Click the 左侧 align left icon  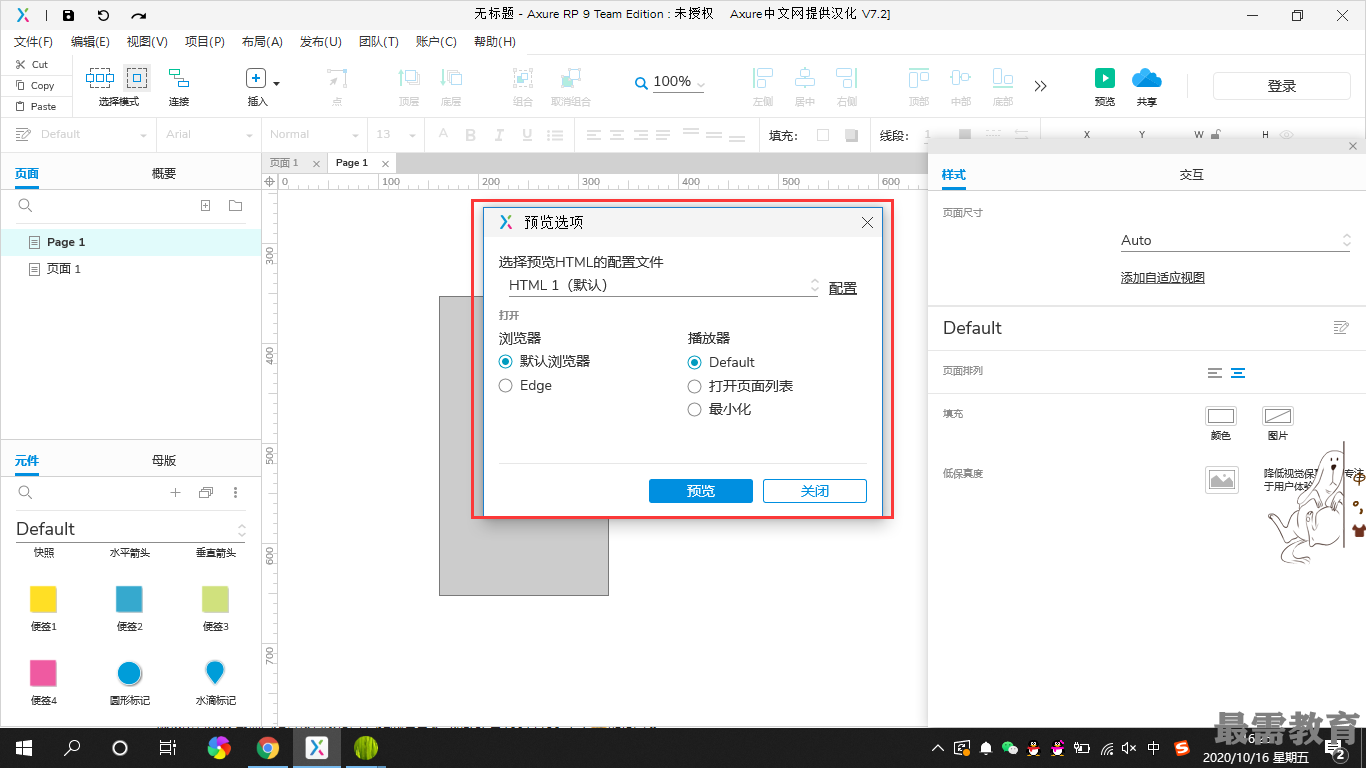[763, 78]
